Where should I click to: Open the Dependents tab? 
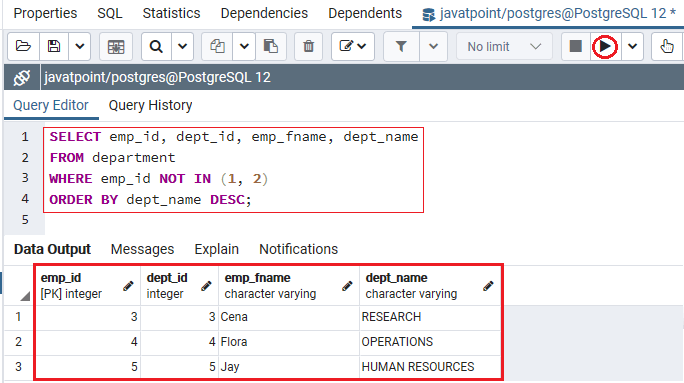coord(365,14)
